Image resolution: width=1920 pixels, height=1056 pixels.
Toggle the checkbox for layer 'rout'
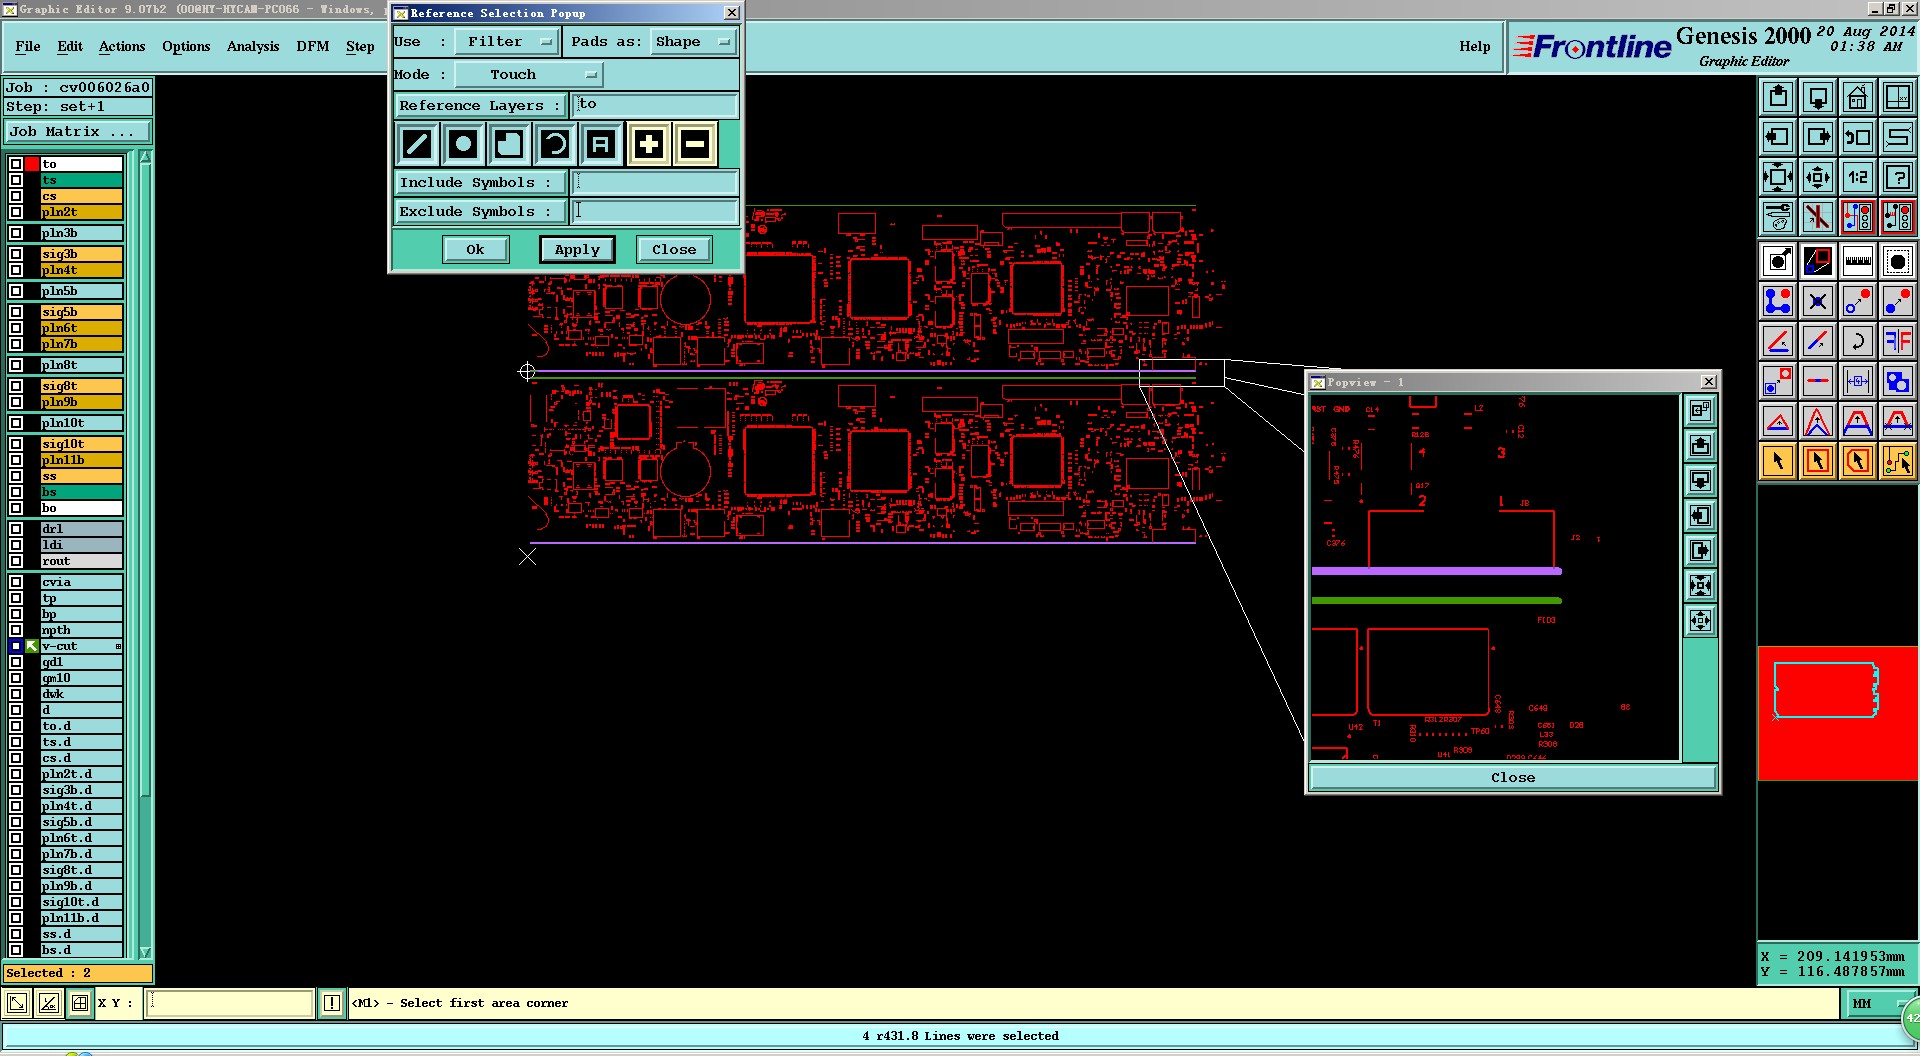pos(16,561)
